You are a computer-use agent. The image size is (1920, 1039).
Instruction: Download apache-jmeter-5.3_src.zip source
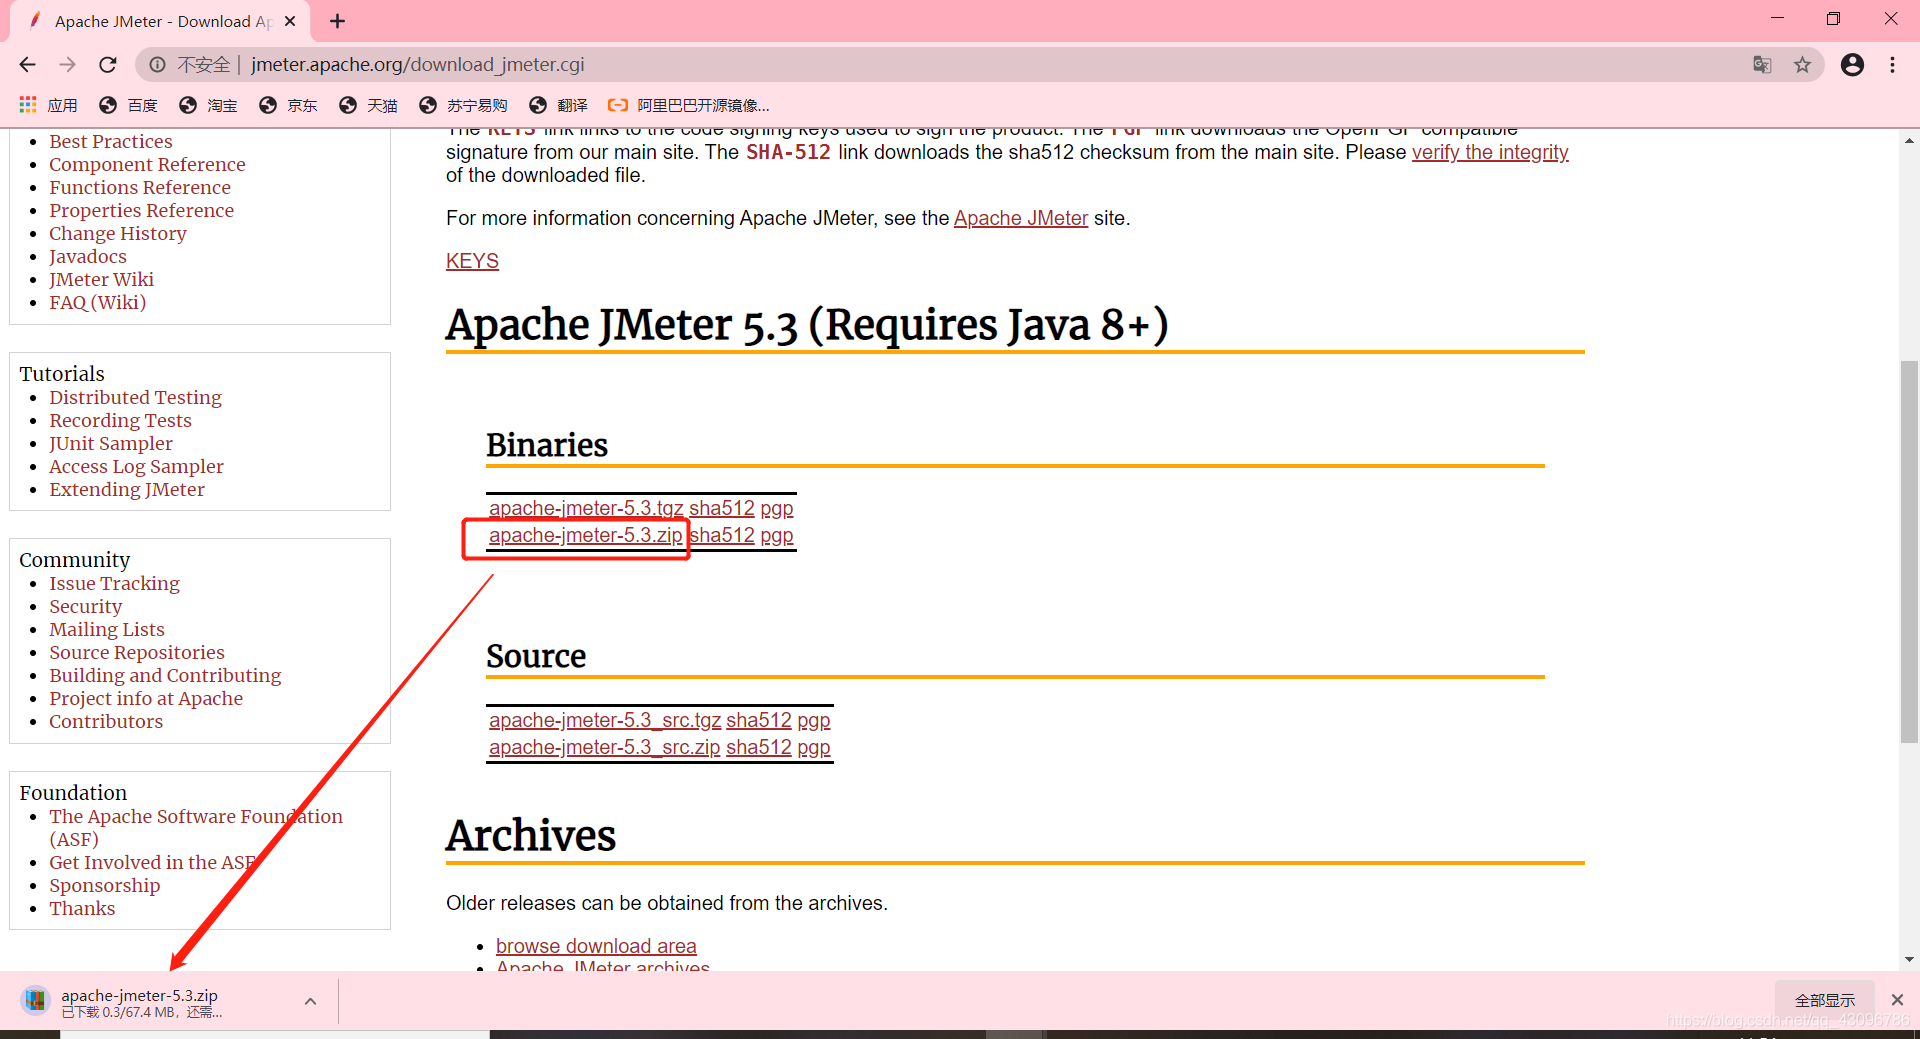point(604,748)
